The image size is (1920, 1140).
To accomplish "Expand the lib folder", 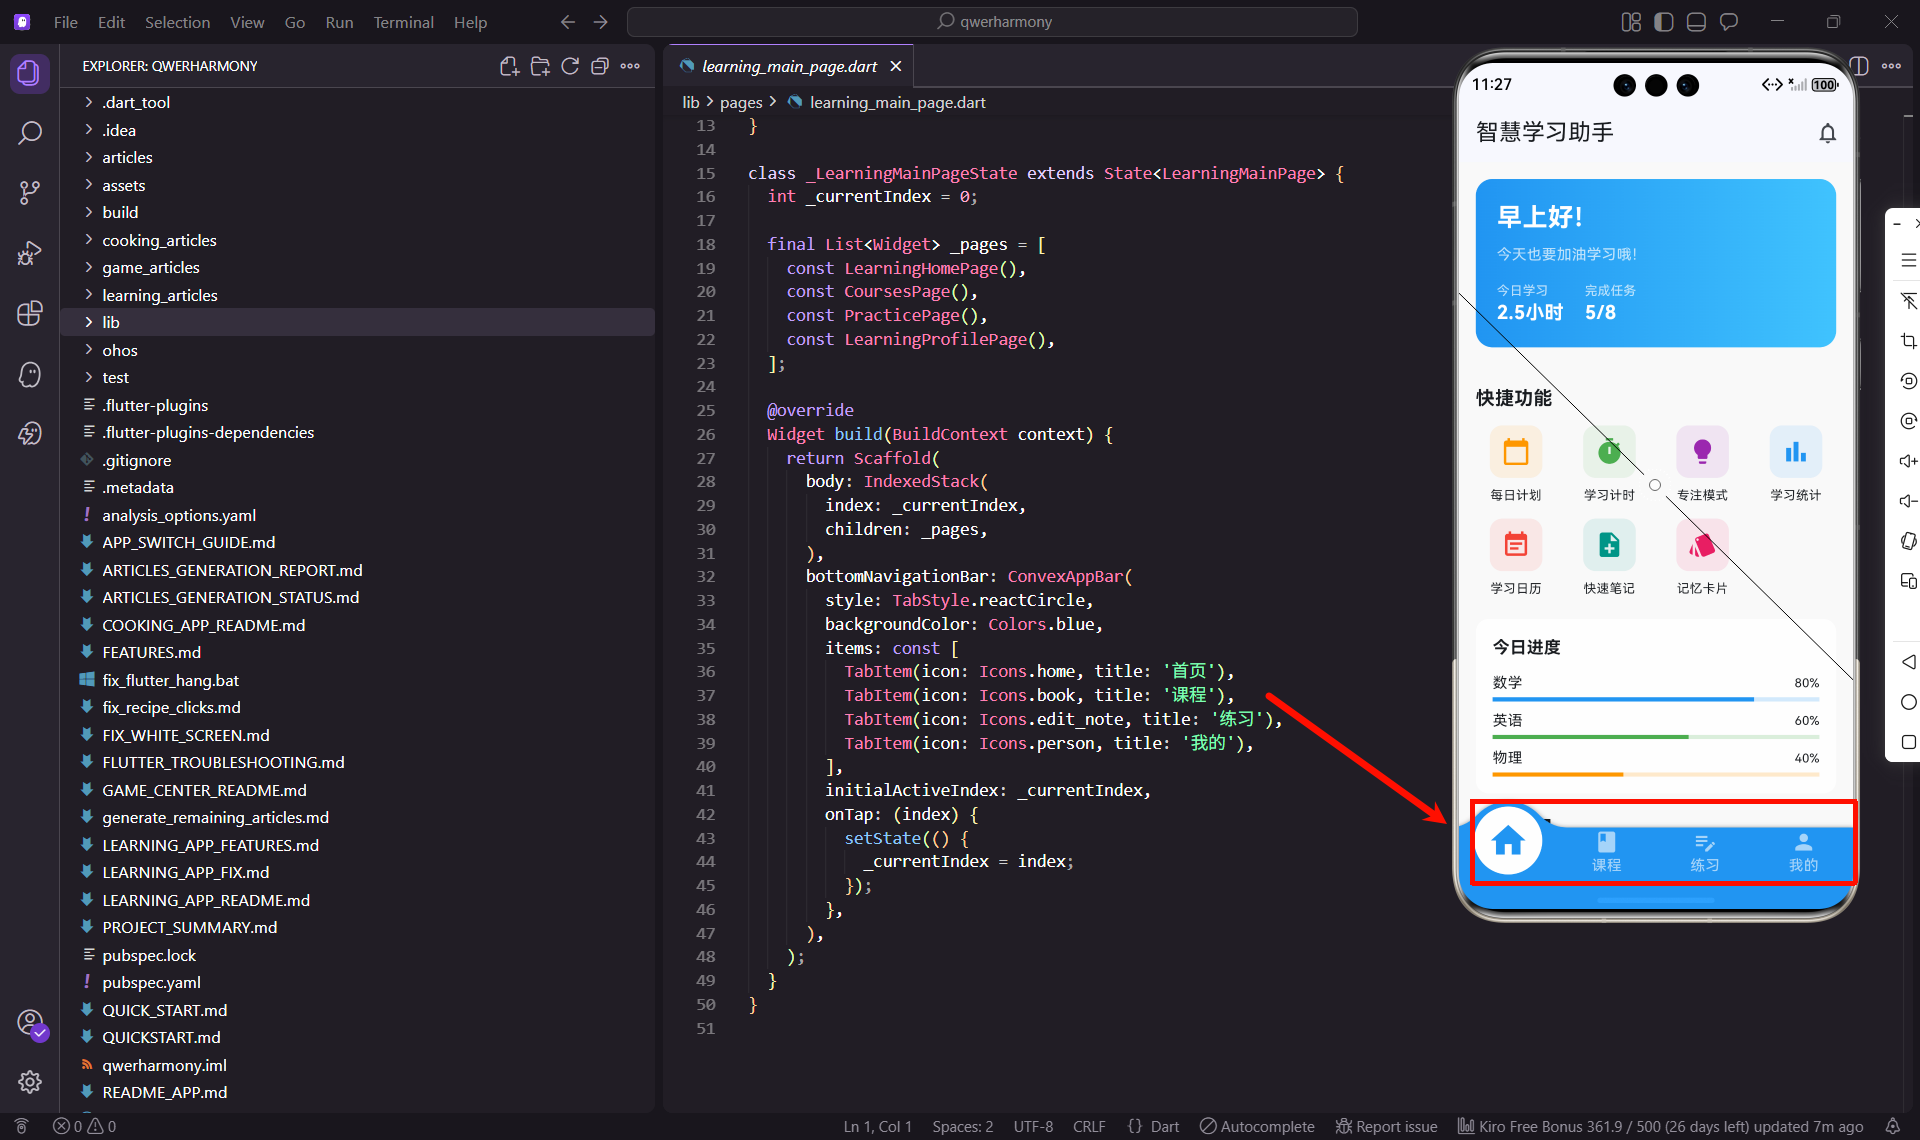I will (111, 322).
